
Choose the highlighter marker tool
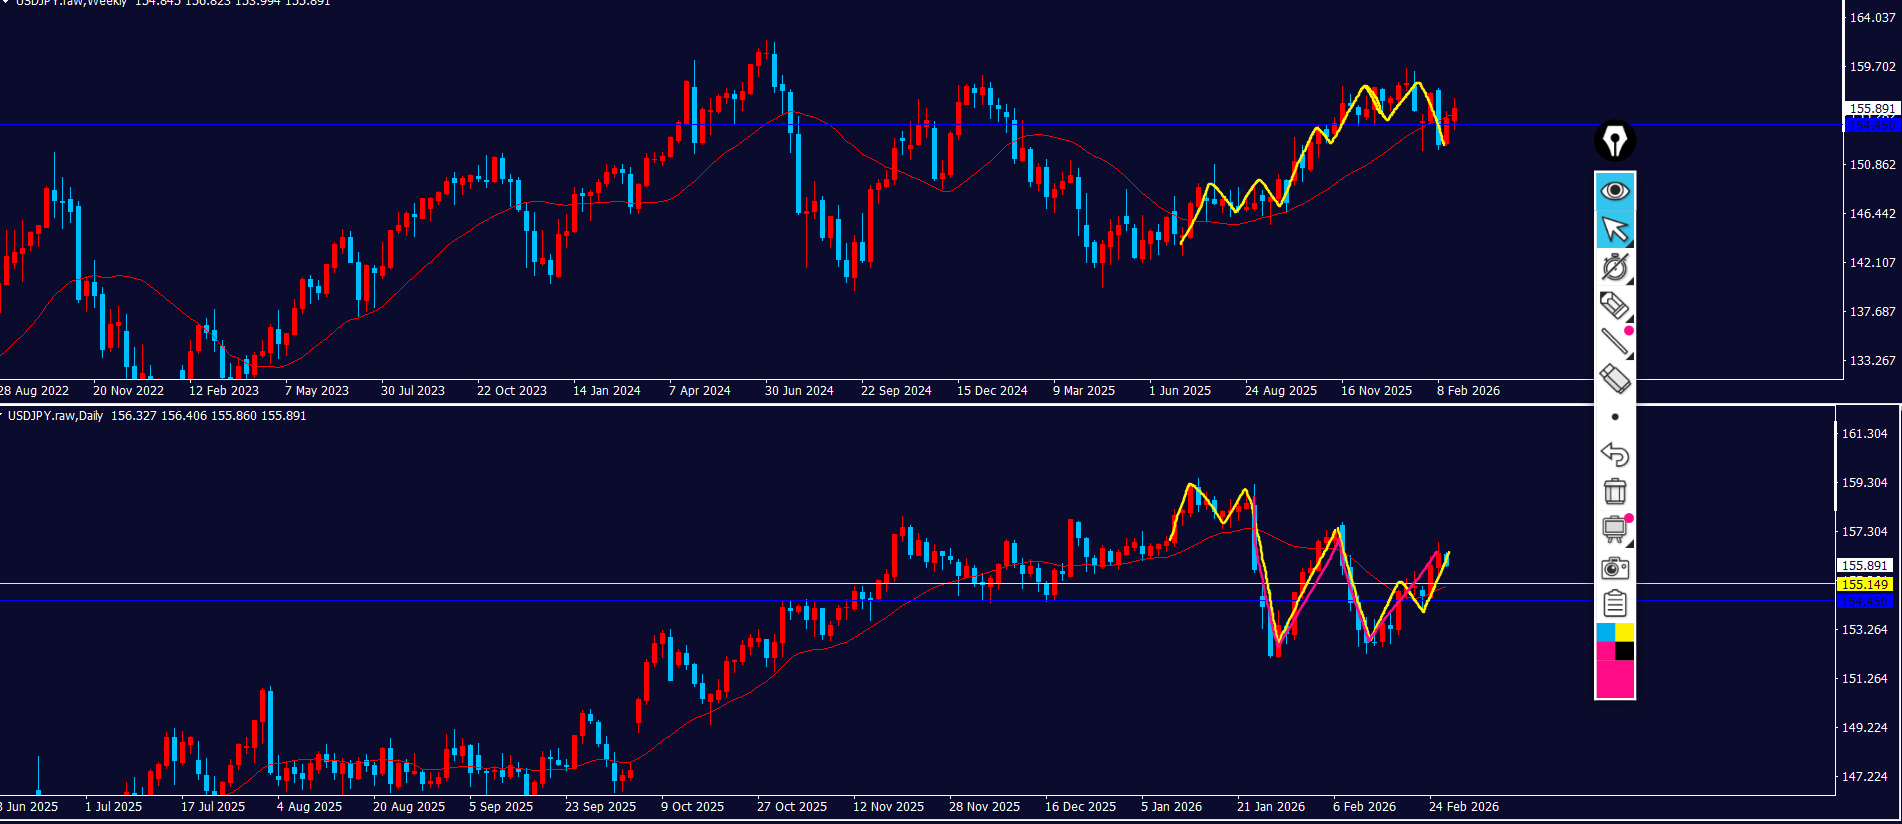(x=1614, y=305)
